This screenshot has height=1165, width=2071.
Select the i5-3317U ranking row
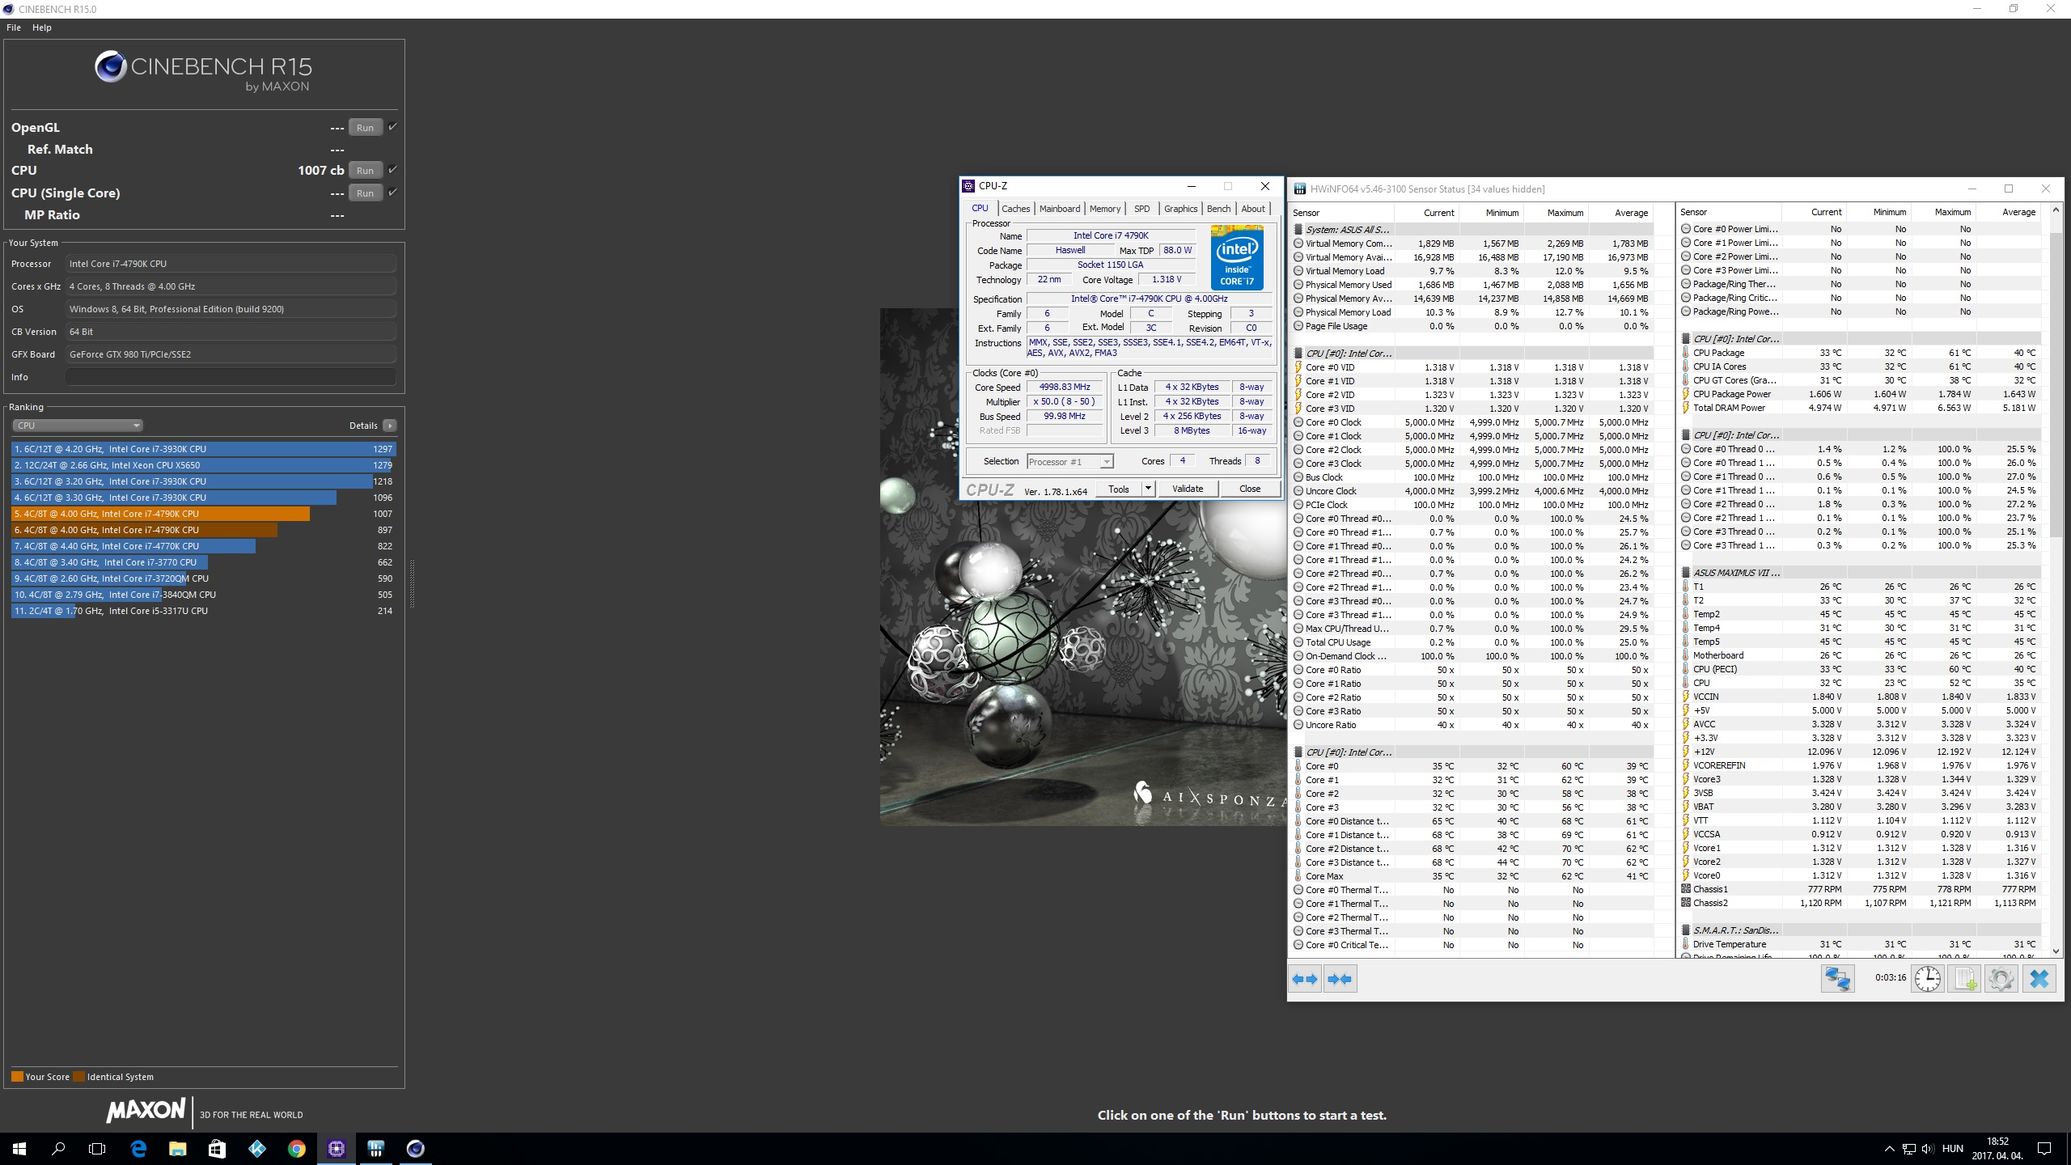pos(203,611)
